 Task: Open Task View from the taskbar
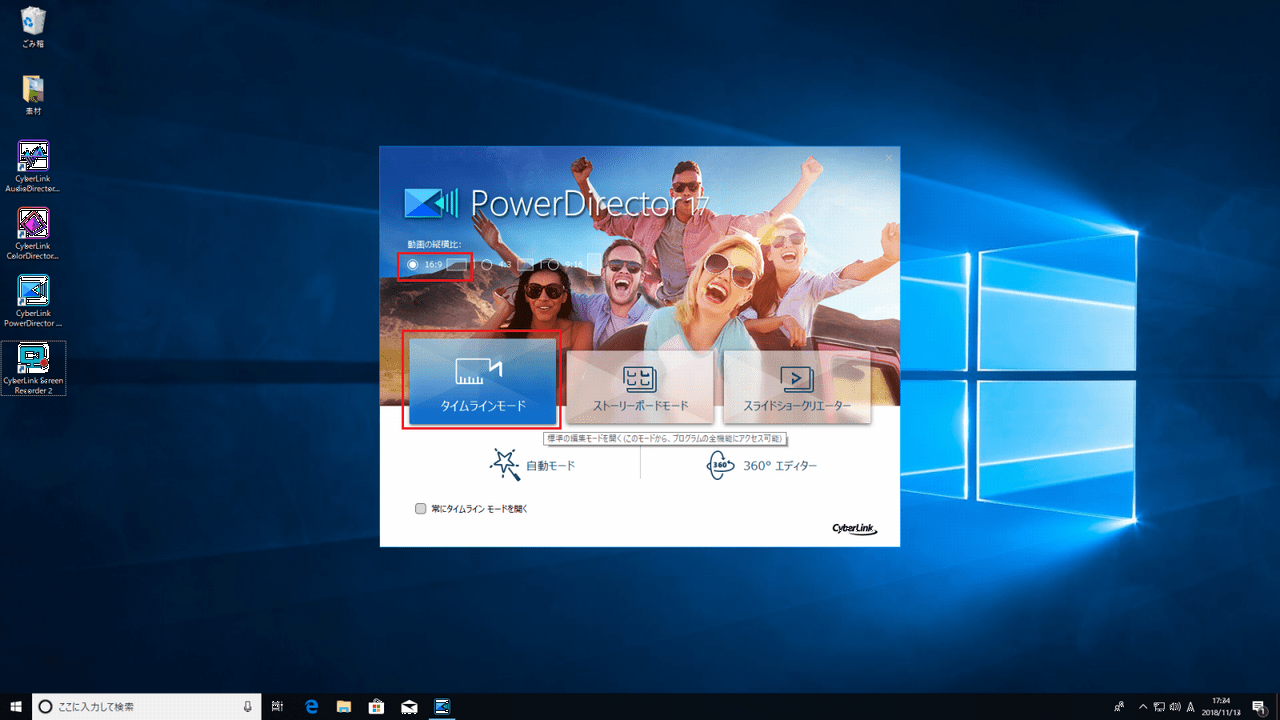click(x=277, y=706)
